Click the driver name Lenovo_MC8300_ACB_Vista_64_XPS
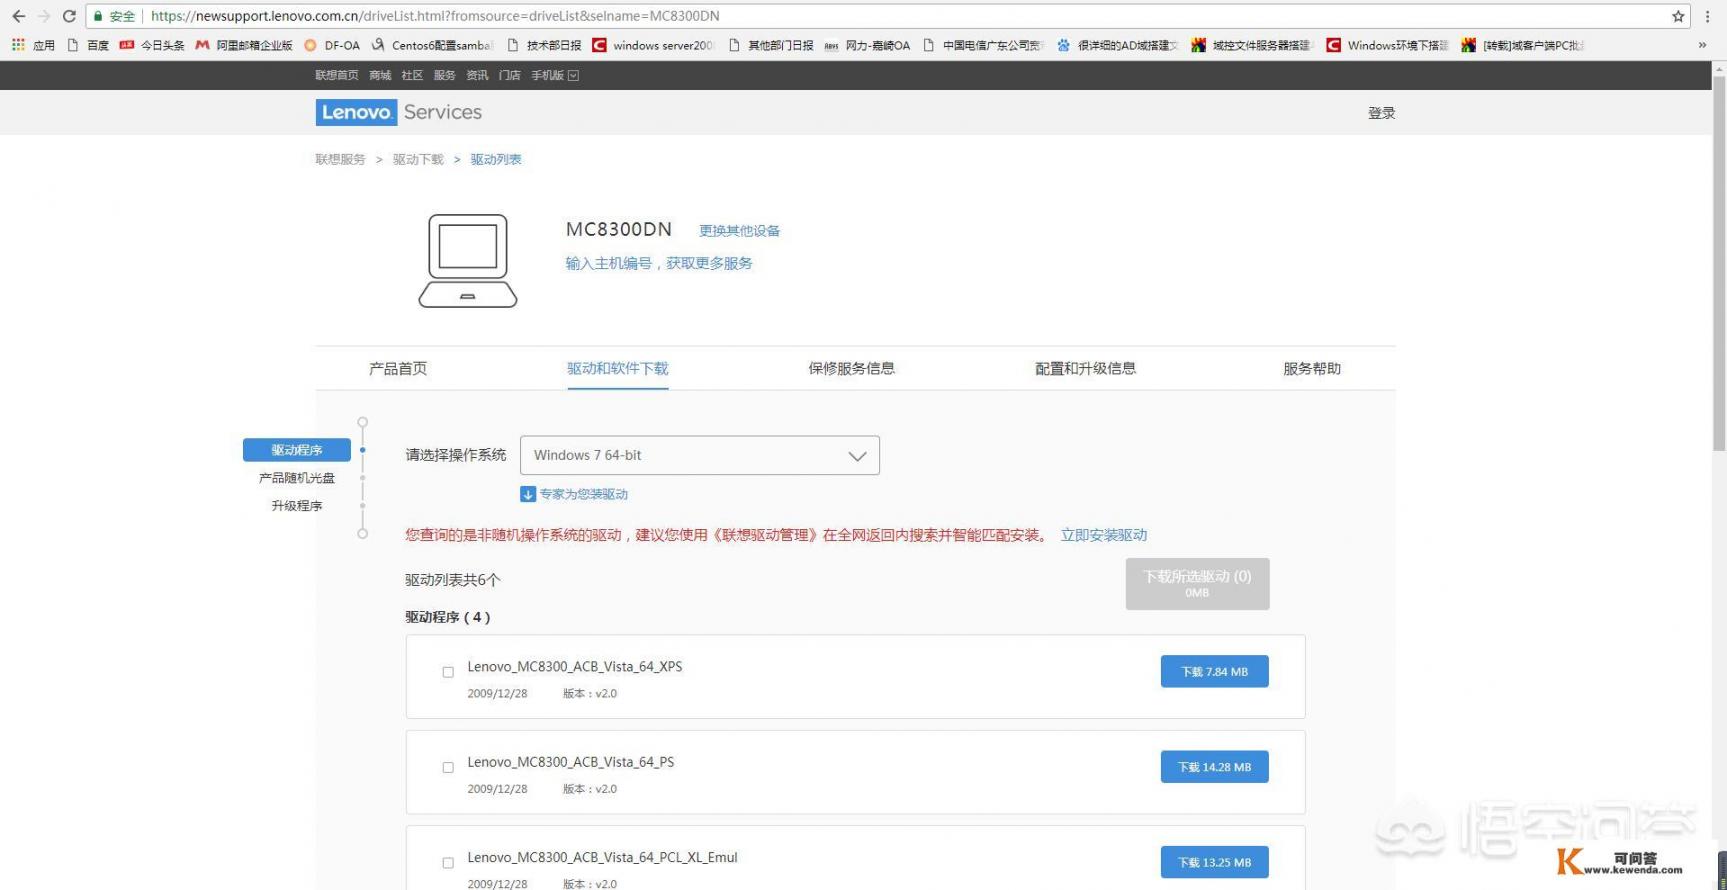Screen dimensions: 1727x890 coord(575,667)
